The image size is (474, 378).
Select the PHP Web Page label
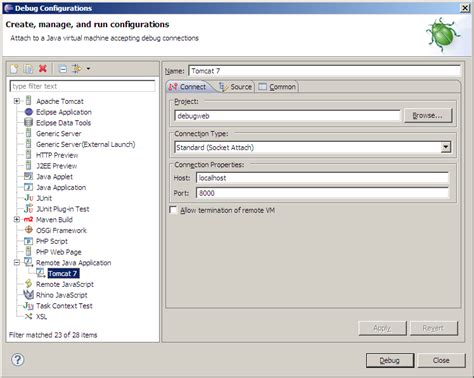pyautogui.click(x=59, y=252)
